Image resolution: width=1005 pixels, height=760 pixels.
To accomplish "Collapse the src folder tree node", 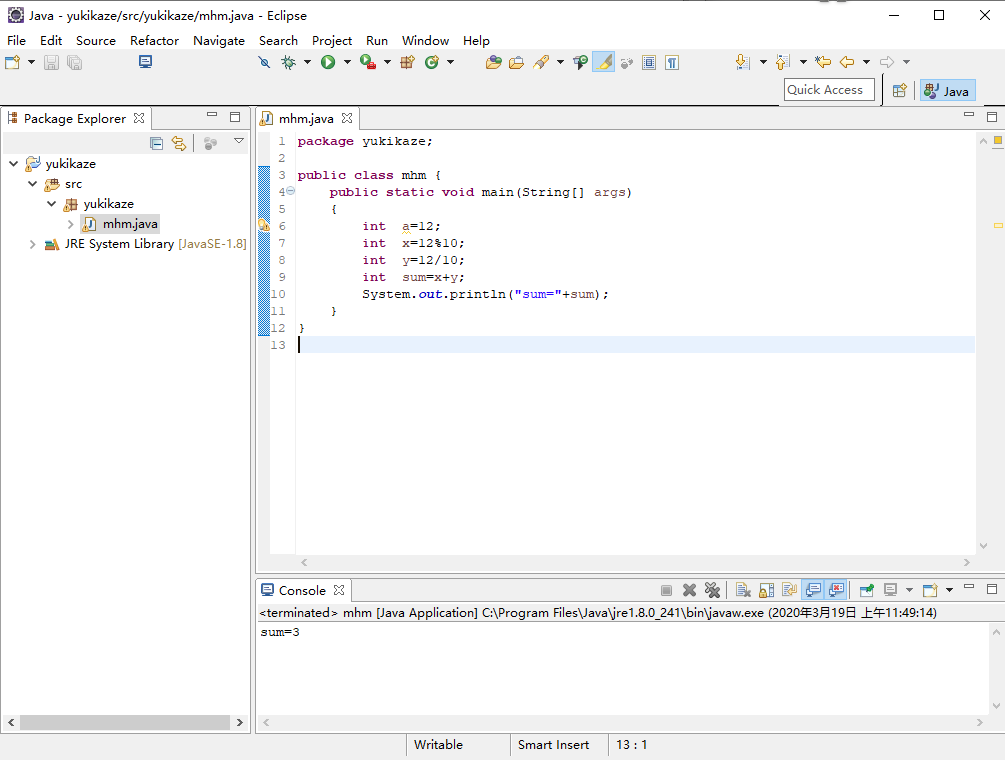I will pos(32,184).
